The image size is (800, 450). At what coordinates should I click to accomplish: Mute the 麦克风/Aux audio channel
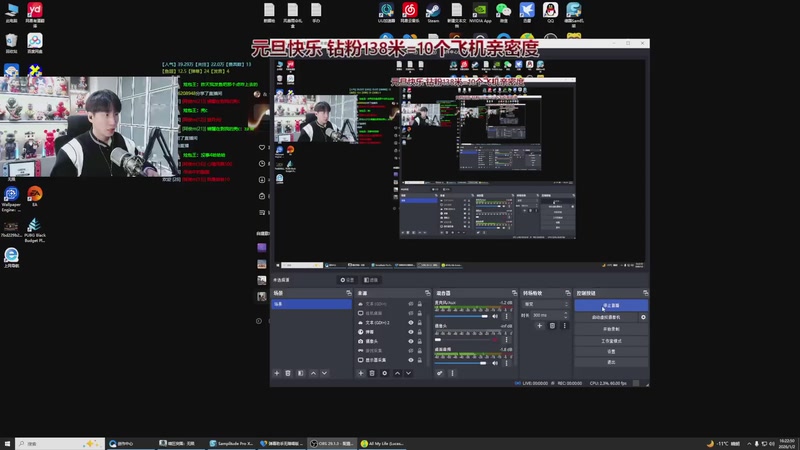pyautogui.click(x=495, y=316)
